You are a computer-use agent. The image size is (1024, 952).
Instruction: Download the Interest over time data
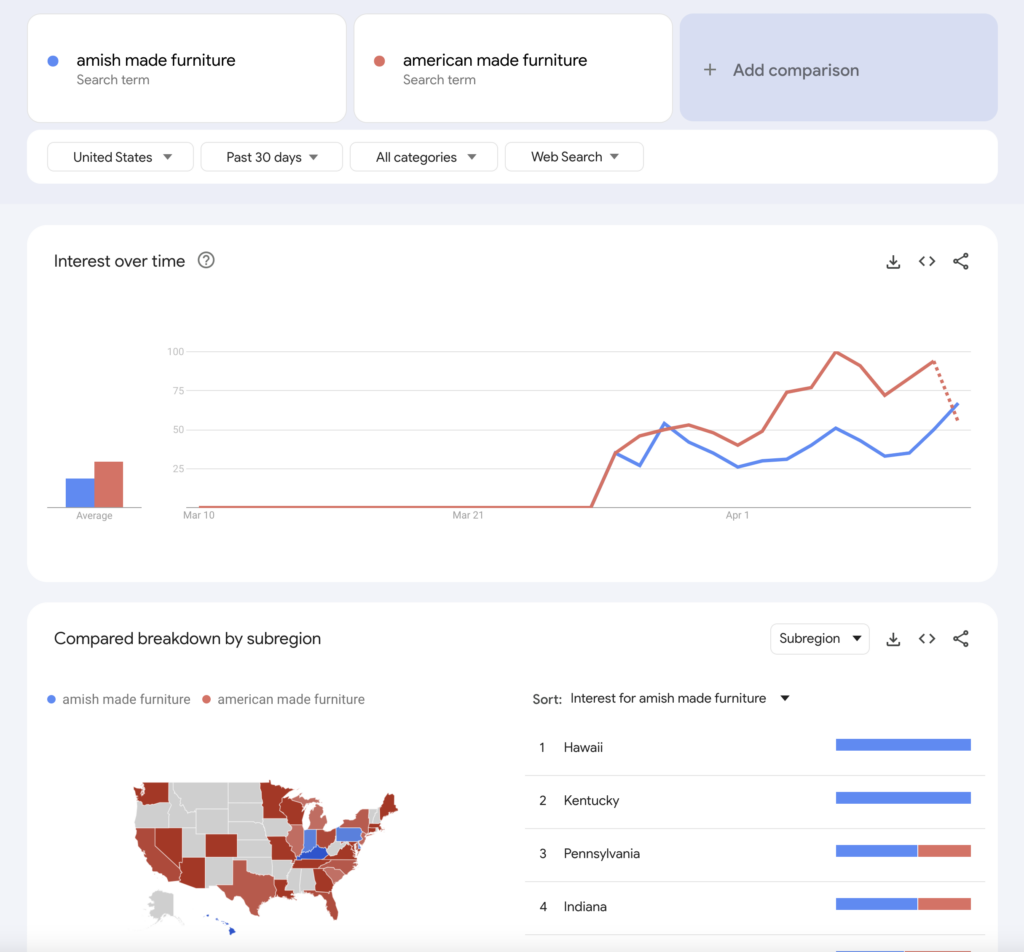click(x=893, y=261)
